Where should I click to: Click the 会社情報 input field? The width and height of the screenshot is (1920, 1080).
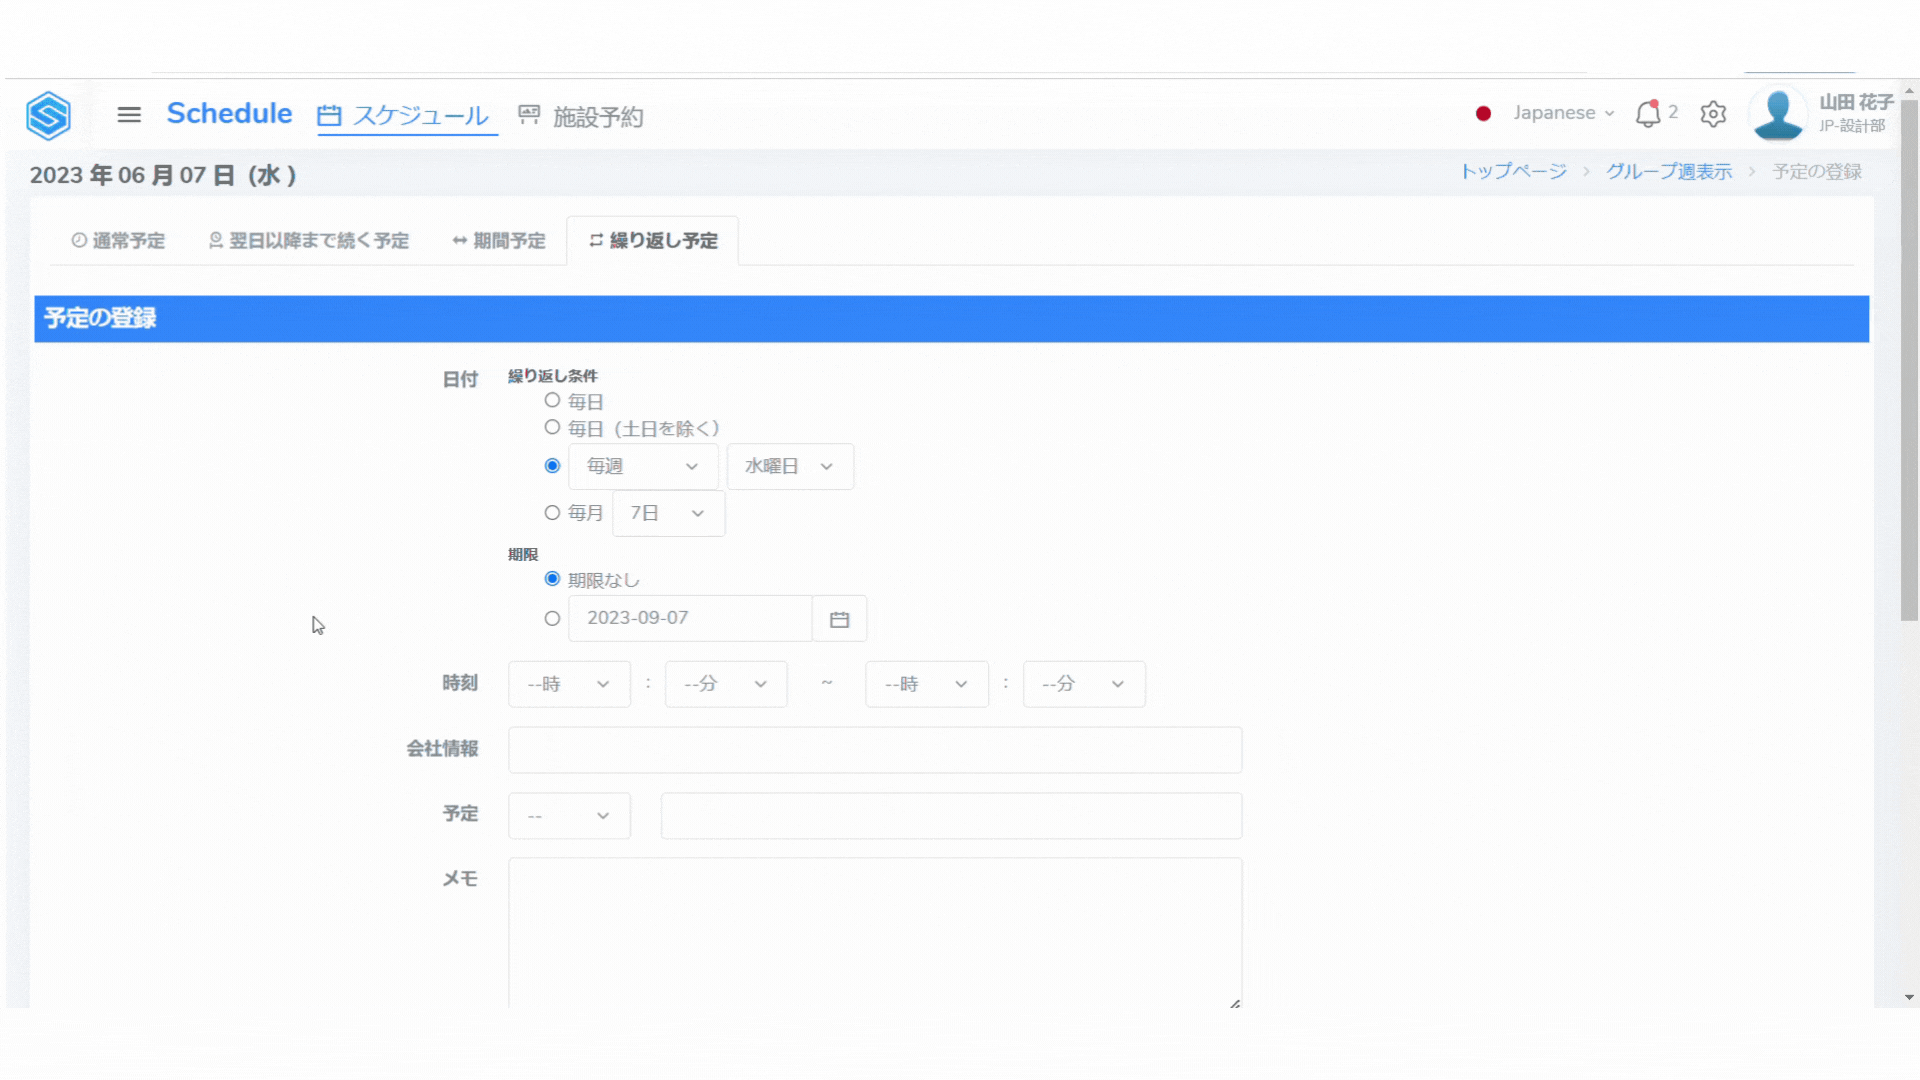click(x=874, y=750)
